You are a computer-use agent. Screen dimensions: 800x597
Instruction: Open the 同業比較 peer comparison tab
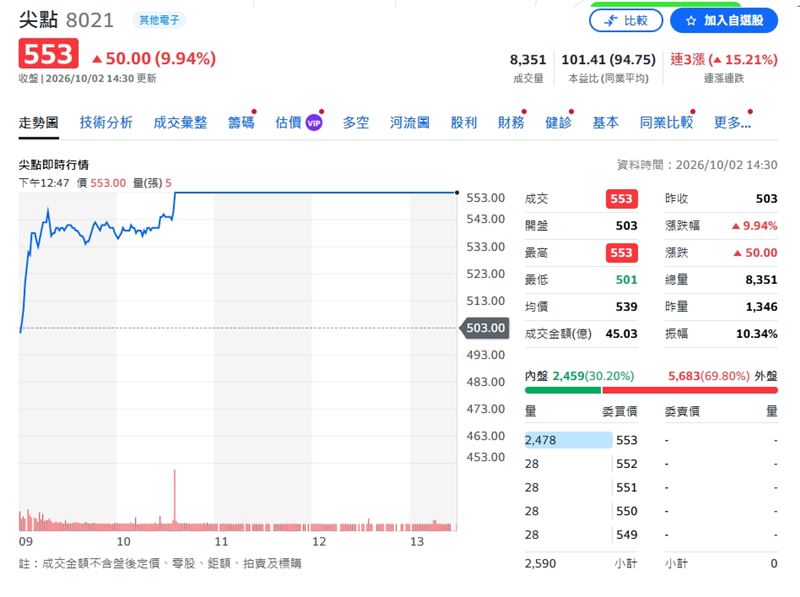coord(666,123)
